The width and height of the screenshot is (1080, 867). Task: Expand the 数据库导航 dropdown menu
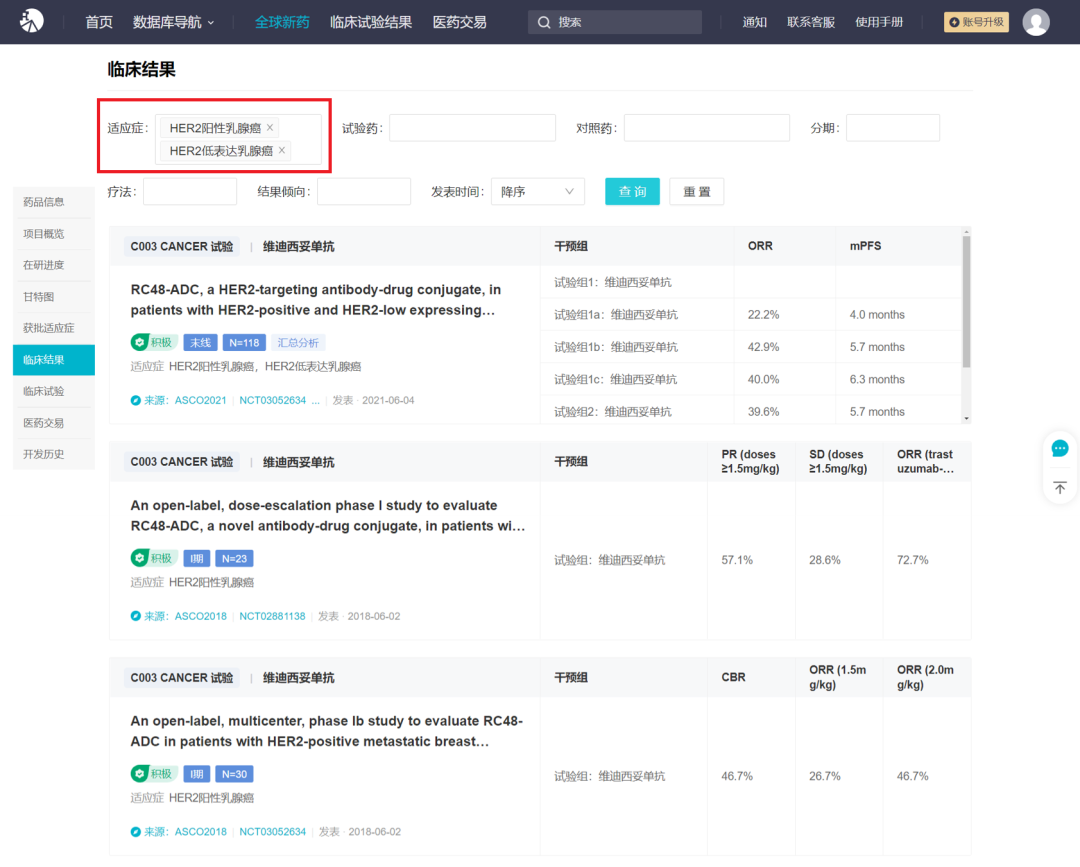pos(174,22)
